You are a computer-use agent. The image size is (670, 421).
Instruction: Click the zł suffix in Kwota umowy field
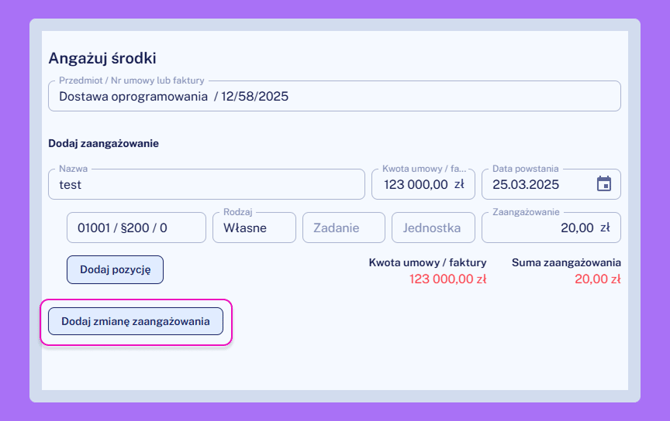(459, 185)
